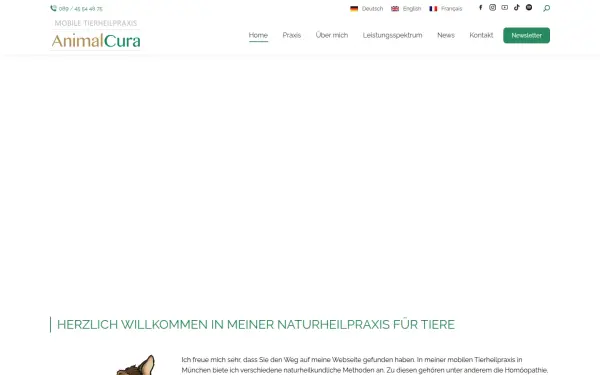Click the Herzlich Willkommen heading
600x375 pixels.
(x=256, y=324)
